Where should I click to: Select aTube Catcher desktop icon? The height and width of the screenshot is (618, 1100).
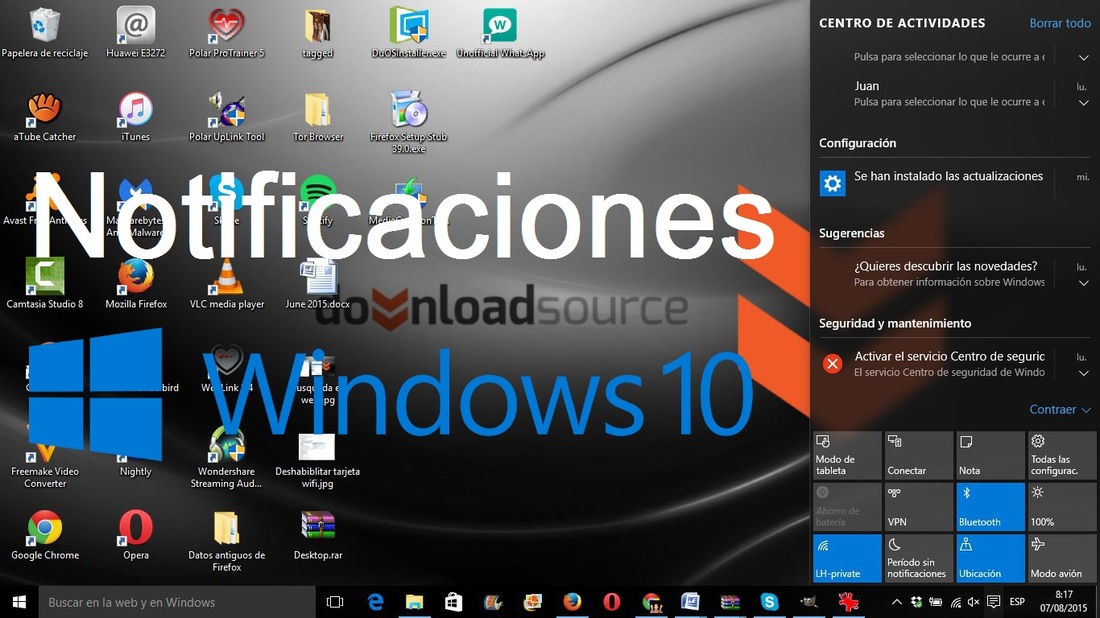coord(45,116)
